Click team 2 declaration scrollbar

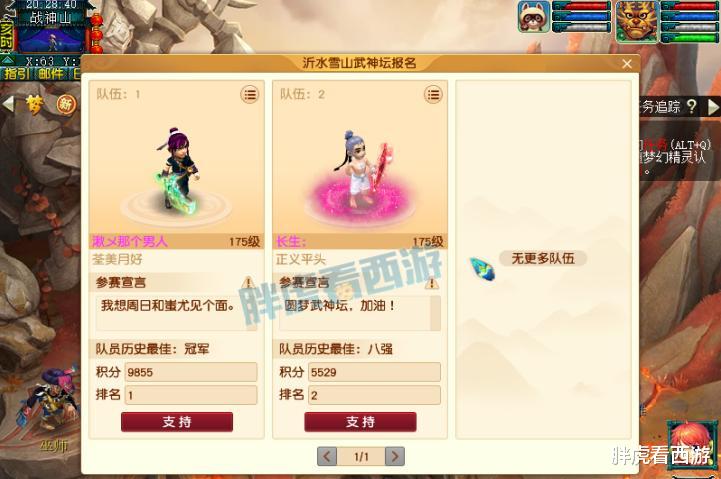point(435,313)
